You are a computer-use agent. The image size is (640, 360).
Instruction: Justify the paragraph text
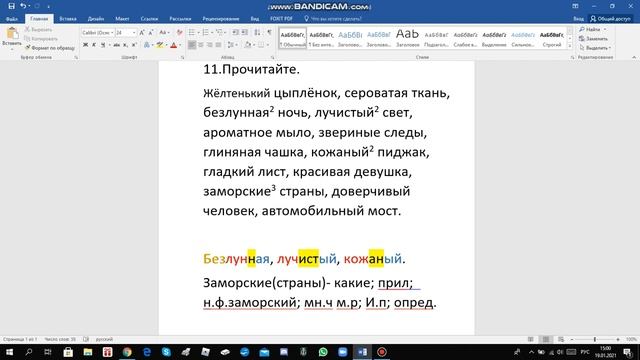pos(218,45)
